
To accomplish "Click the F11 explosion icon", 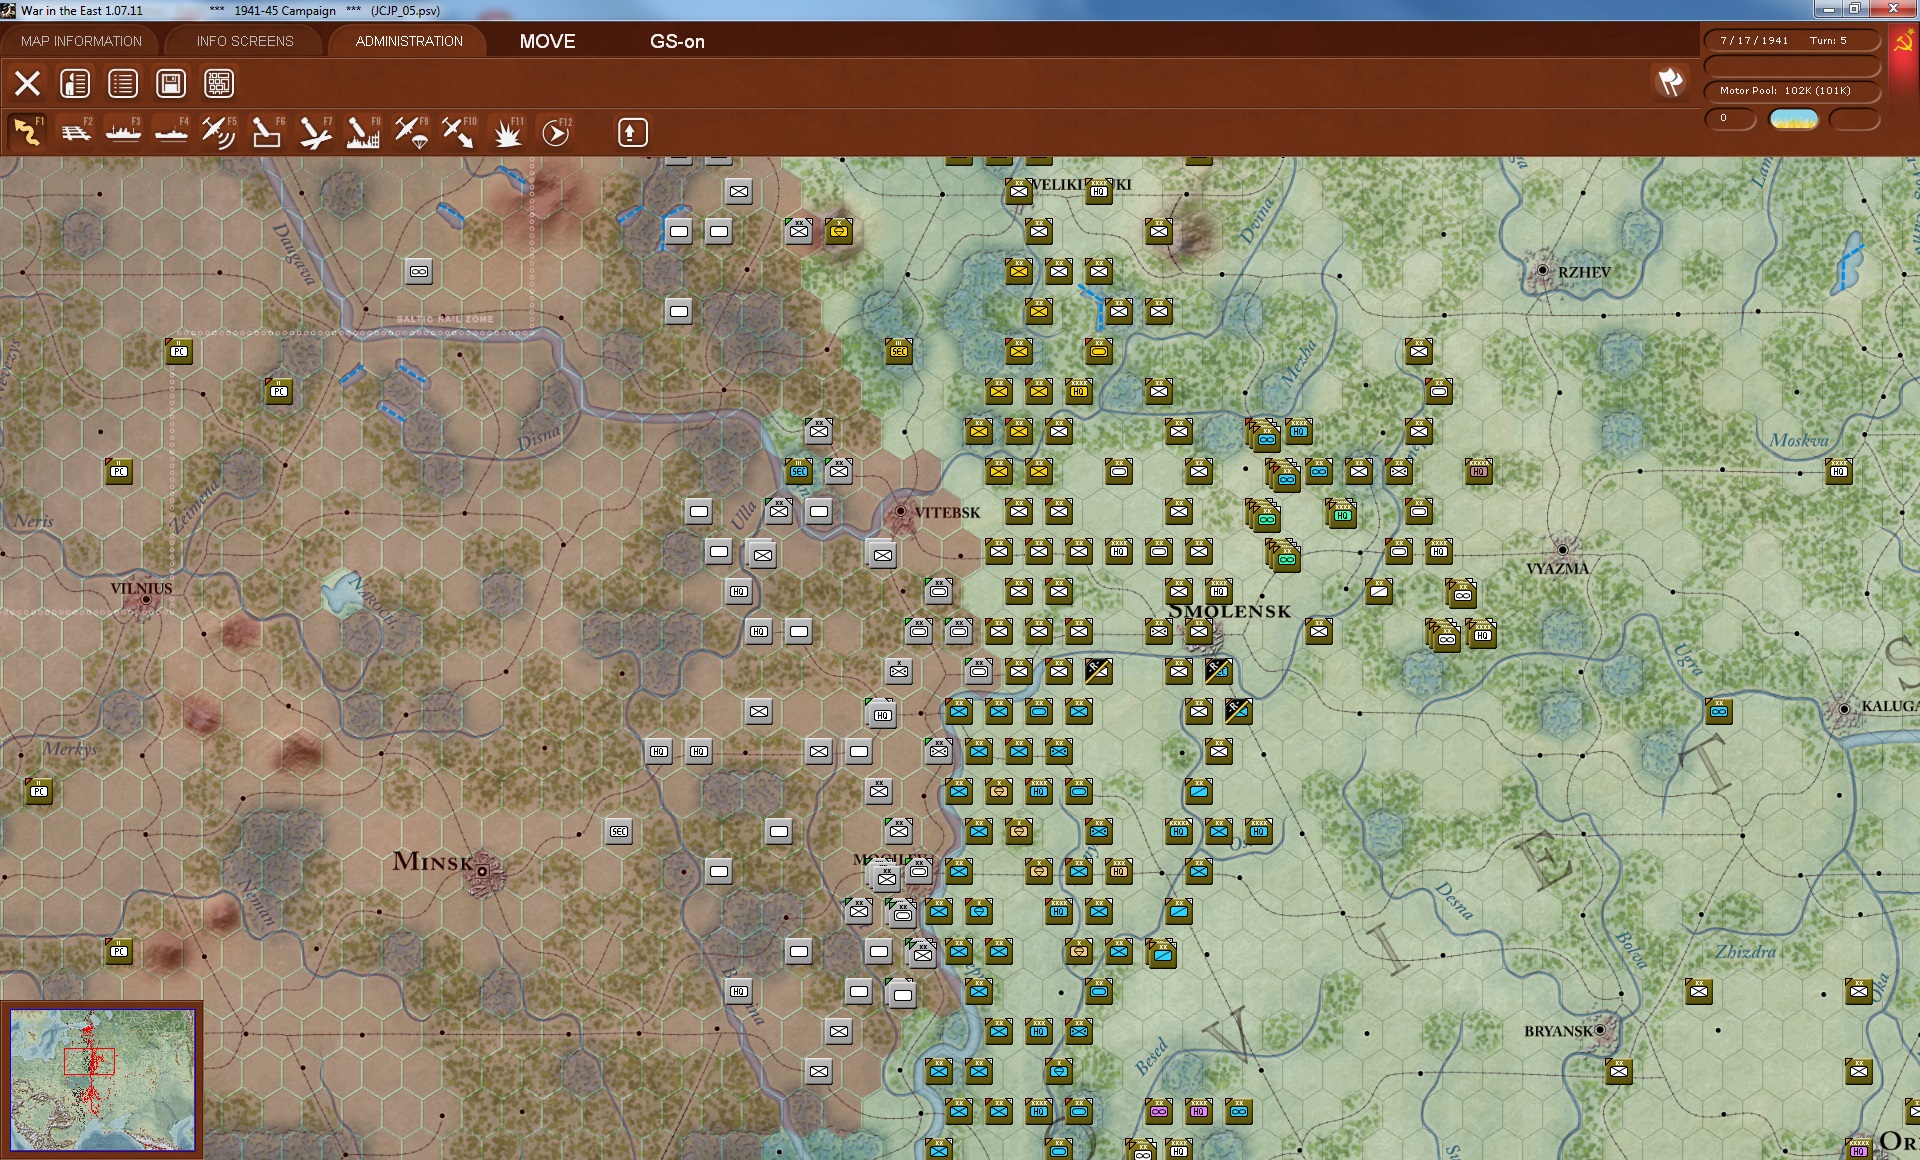I will (507, 132).
